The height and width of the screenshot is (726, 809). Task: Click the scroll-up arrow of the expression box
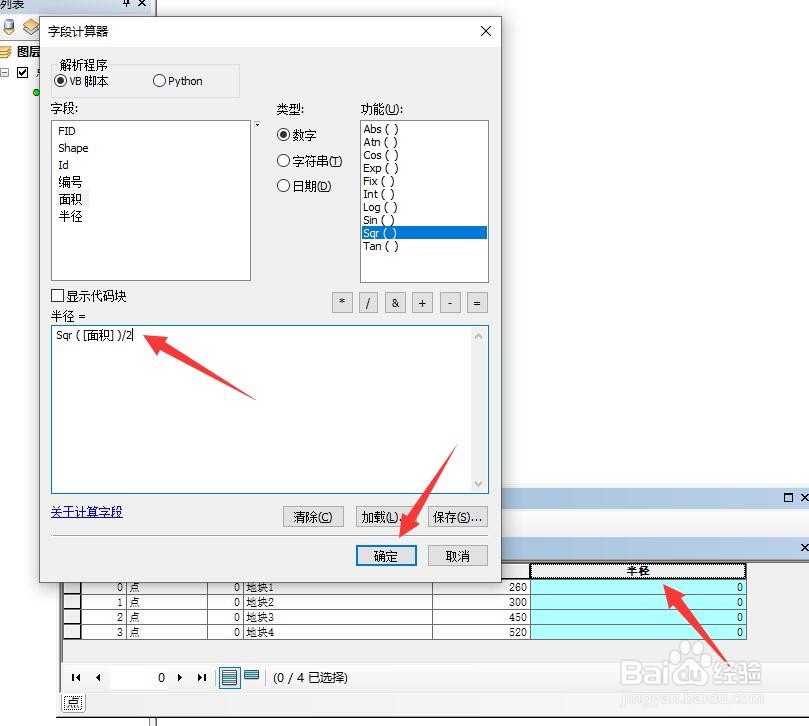479,334
